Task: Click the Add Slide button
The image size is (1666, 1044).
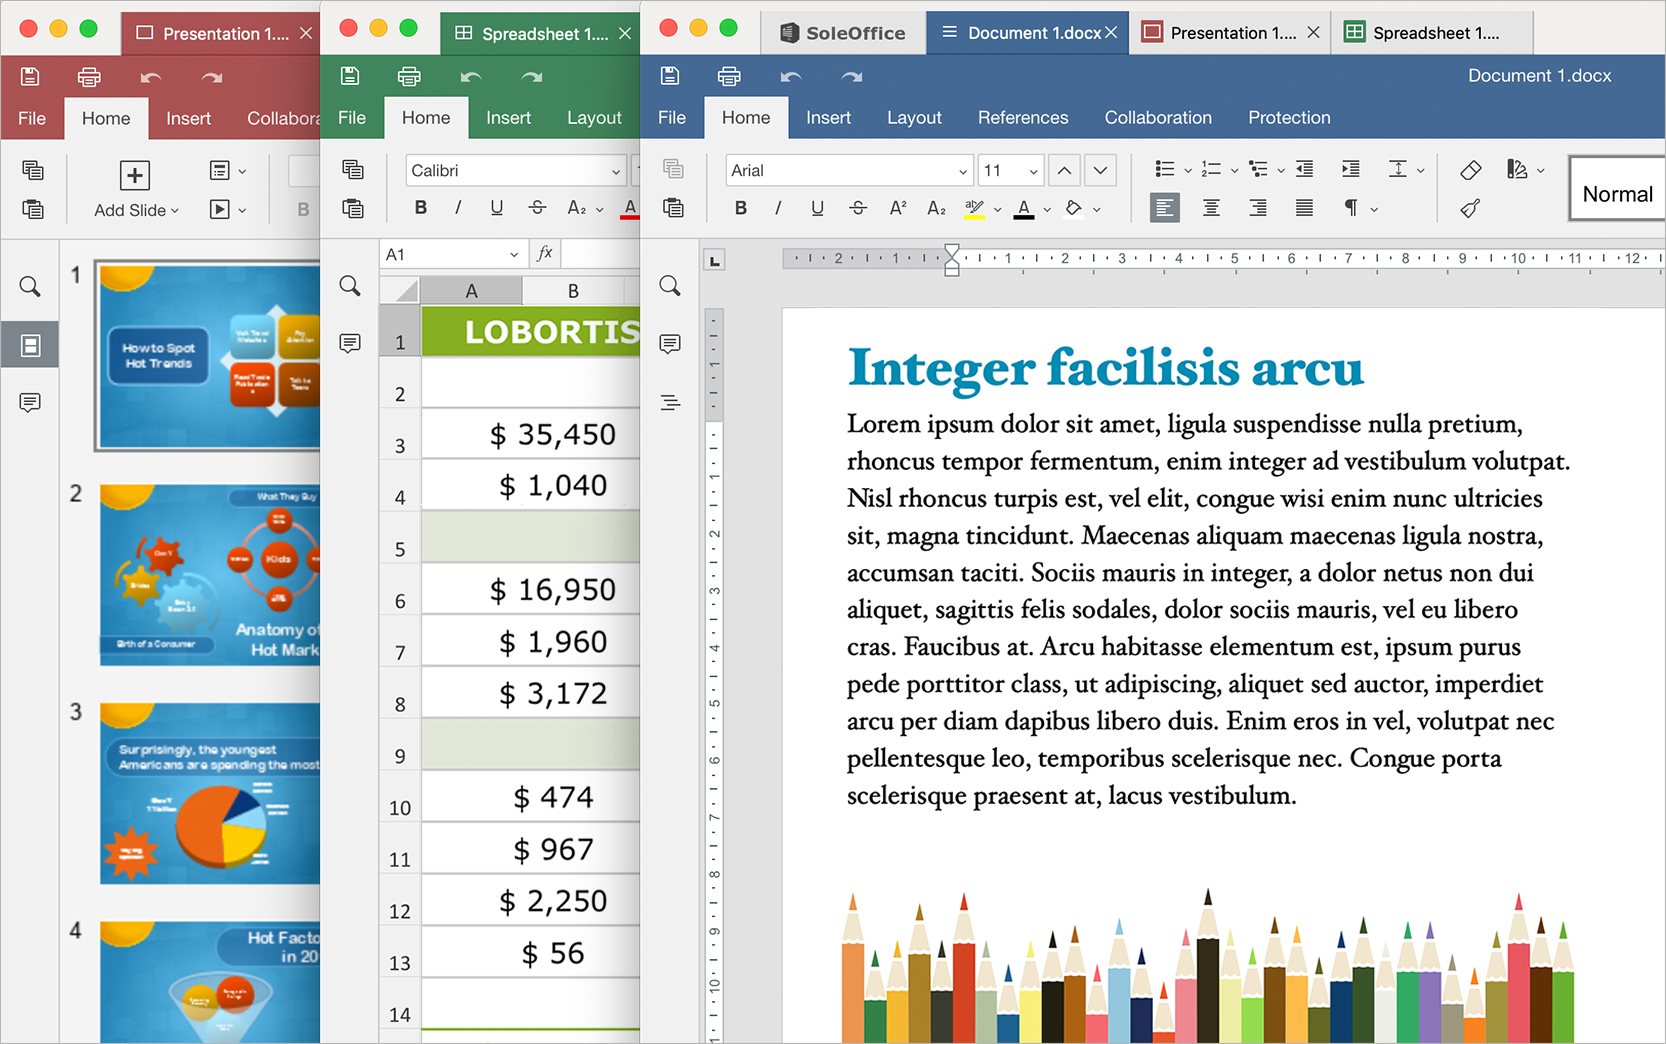Action: tap(135, 190)
